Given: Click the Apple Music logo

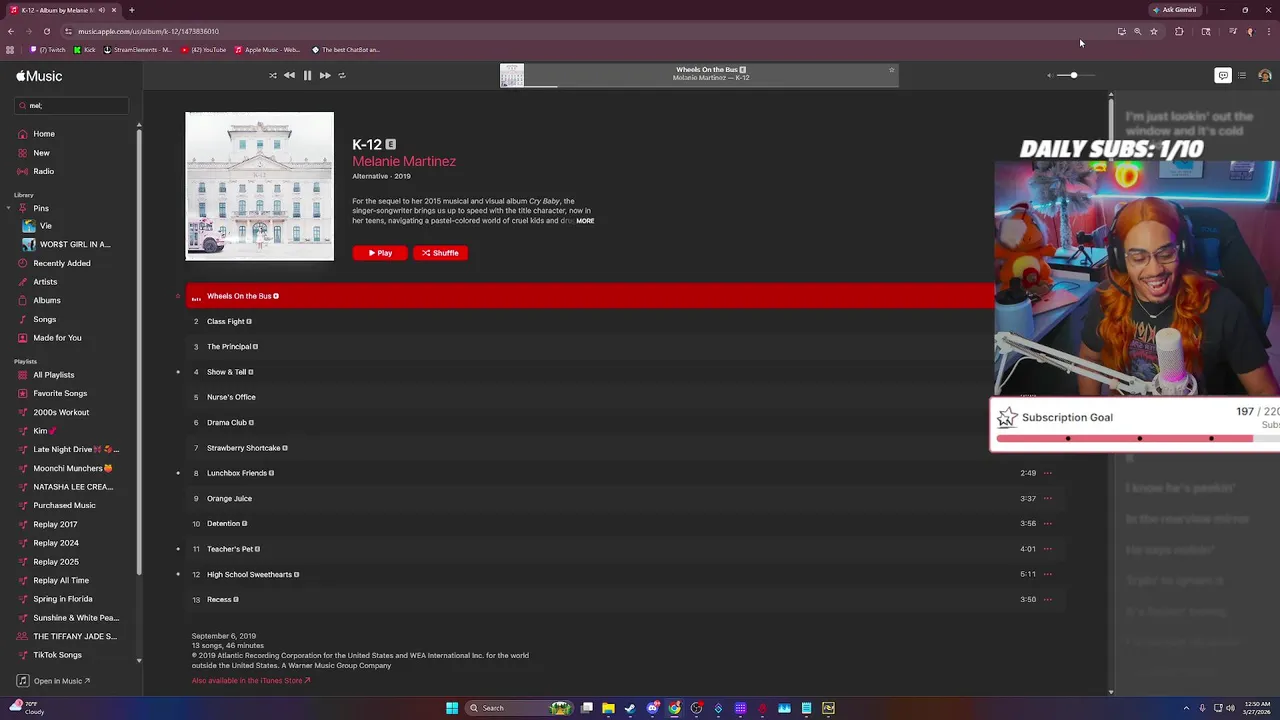Looking at the screenshot, I should coord(39,76).
